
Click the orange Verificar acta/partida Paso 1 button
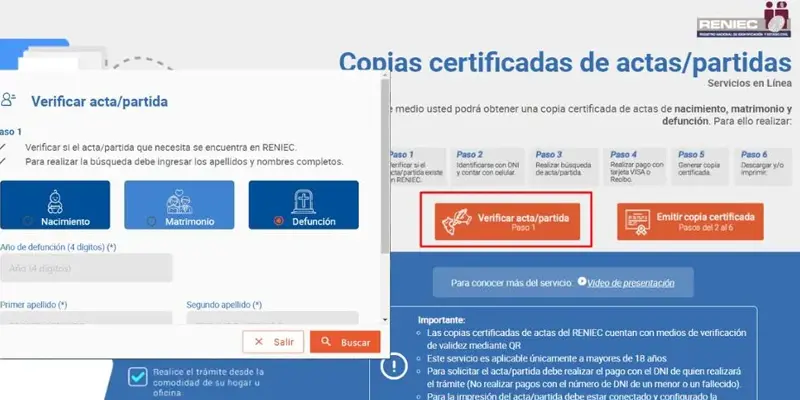coord(507,221)
